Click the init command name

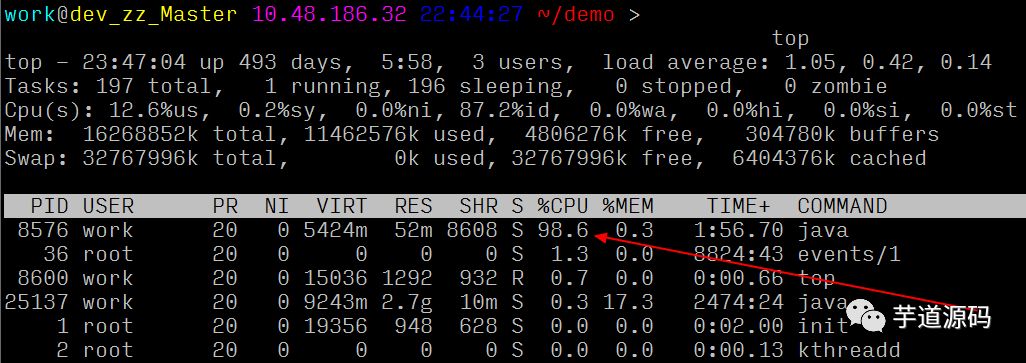click(x=823, y=326)
